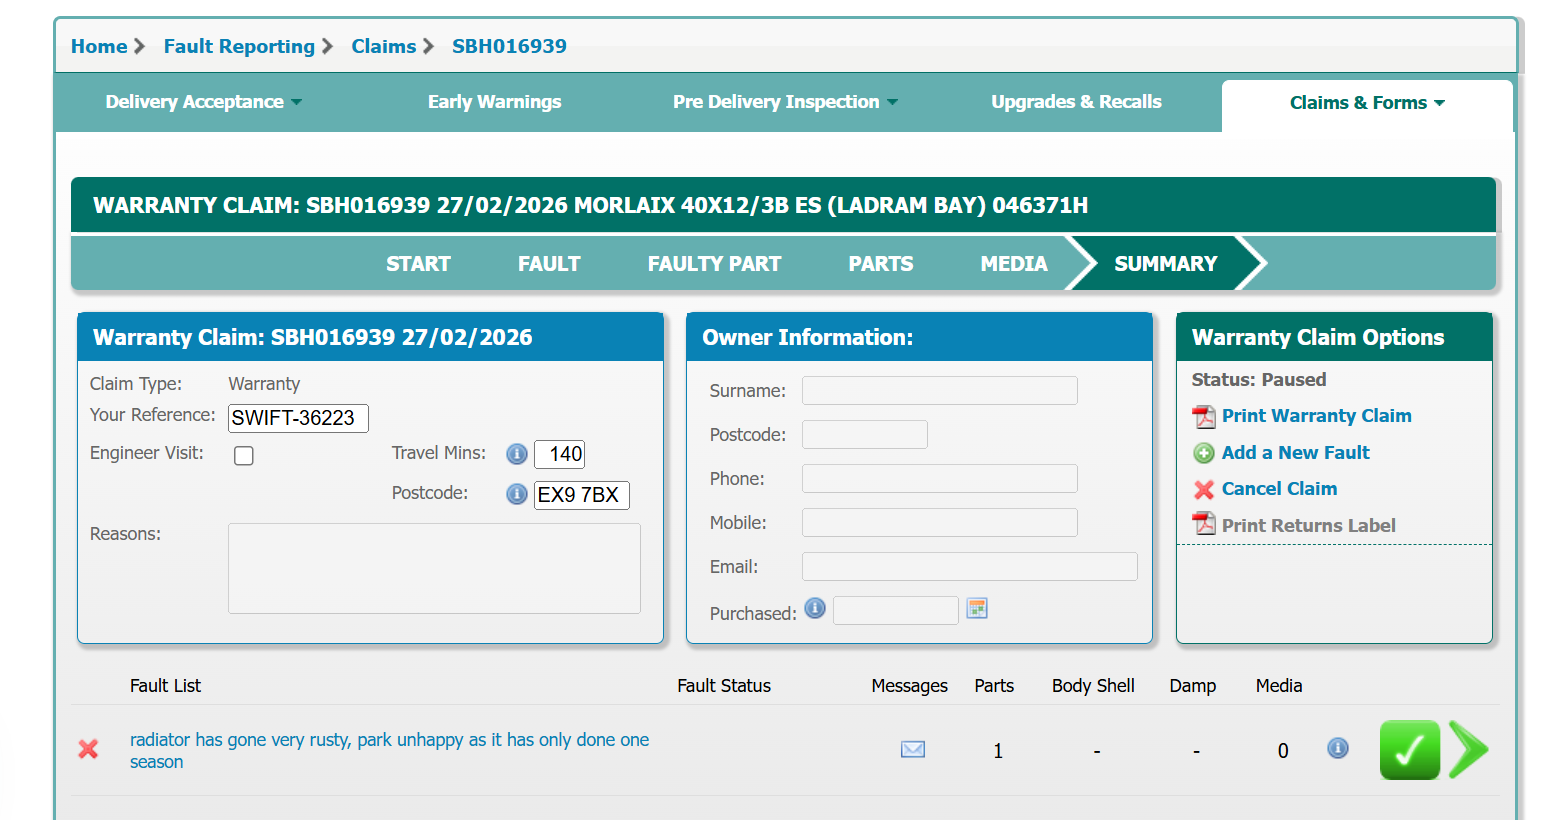The height and width of the screenshot is (820, 1564).
Task: Open the fault messages envelope icon
Action: pos(912,749)
